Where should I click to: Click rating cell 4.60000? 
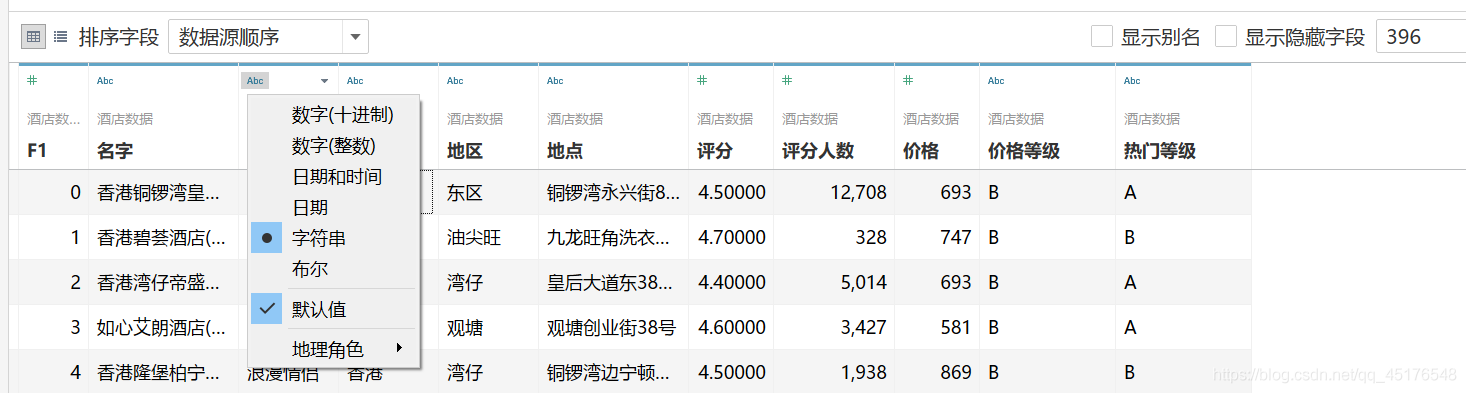pyautogui.click(x=731, y=327)
